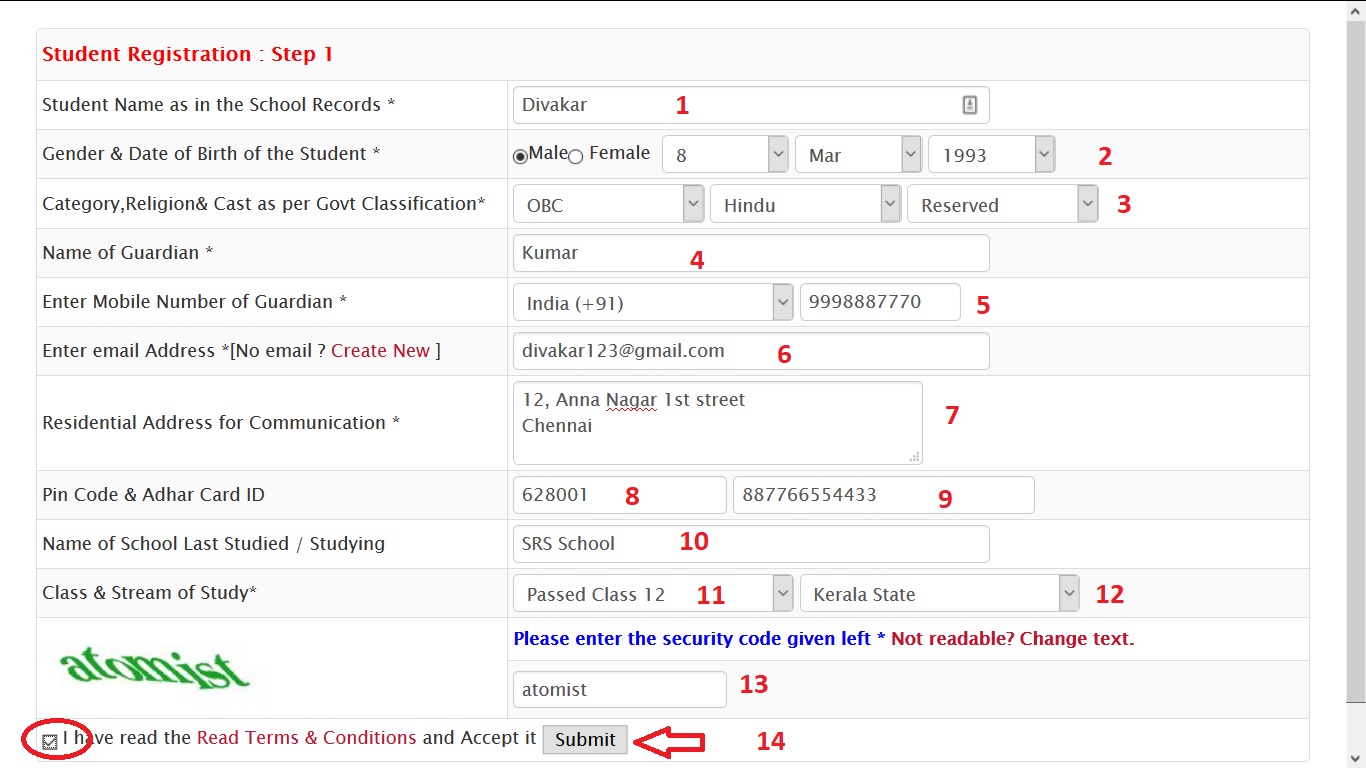Expand the birth year dropdown showing 1993

click(x=991, y=155)
